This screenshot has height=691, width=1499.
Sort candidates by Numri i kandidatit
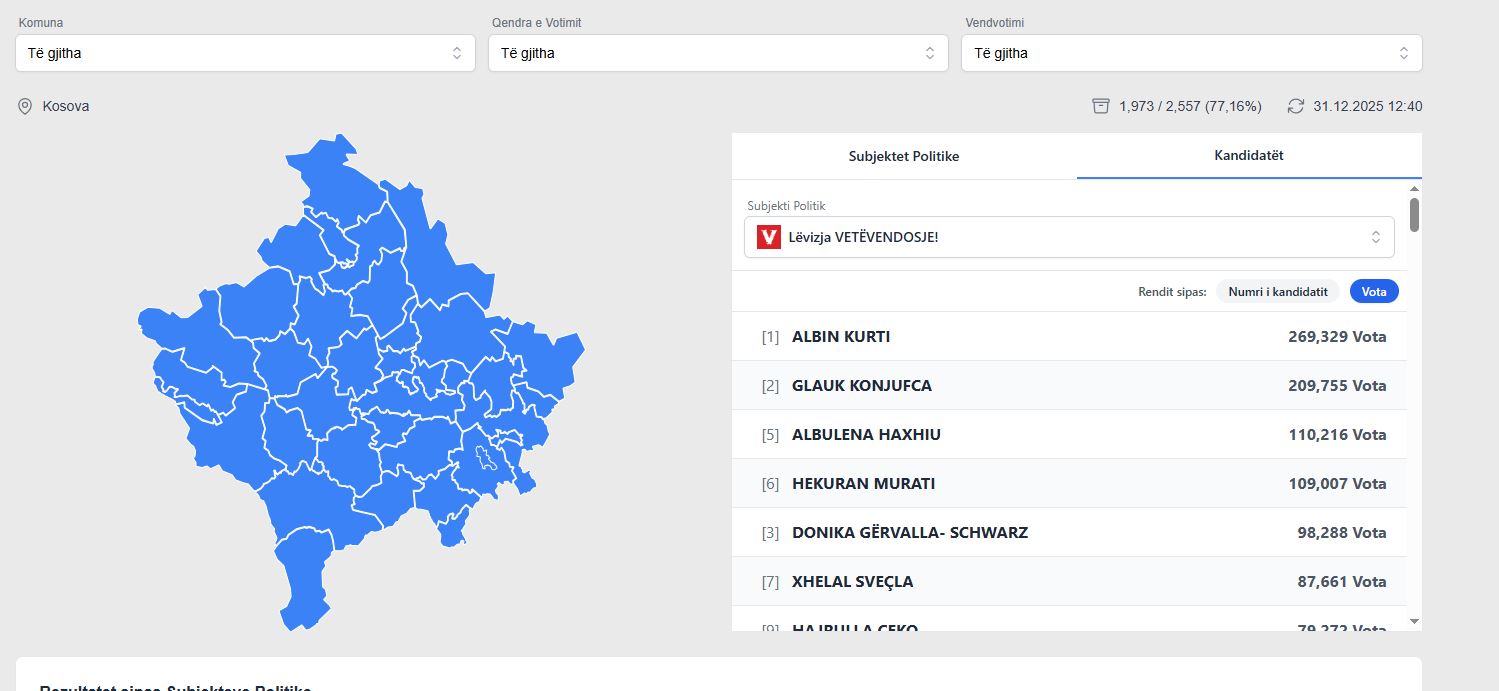pyautogui.click(x=1277, y=291)
